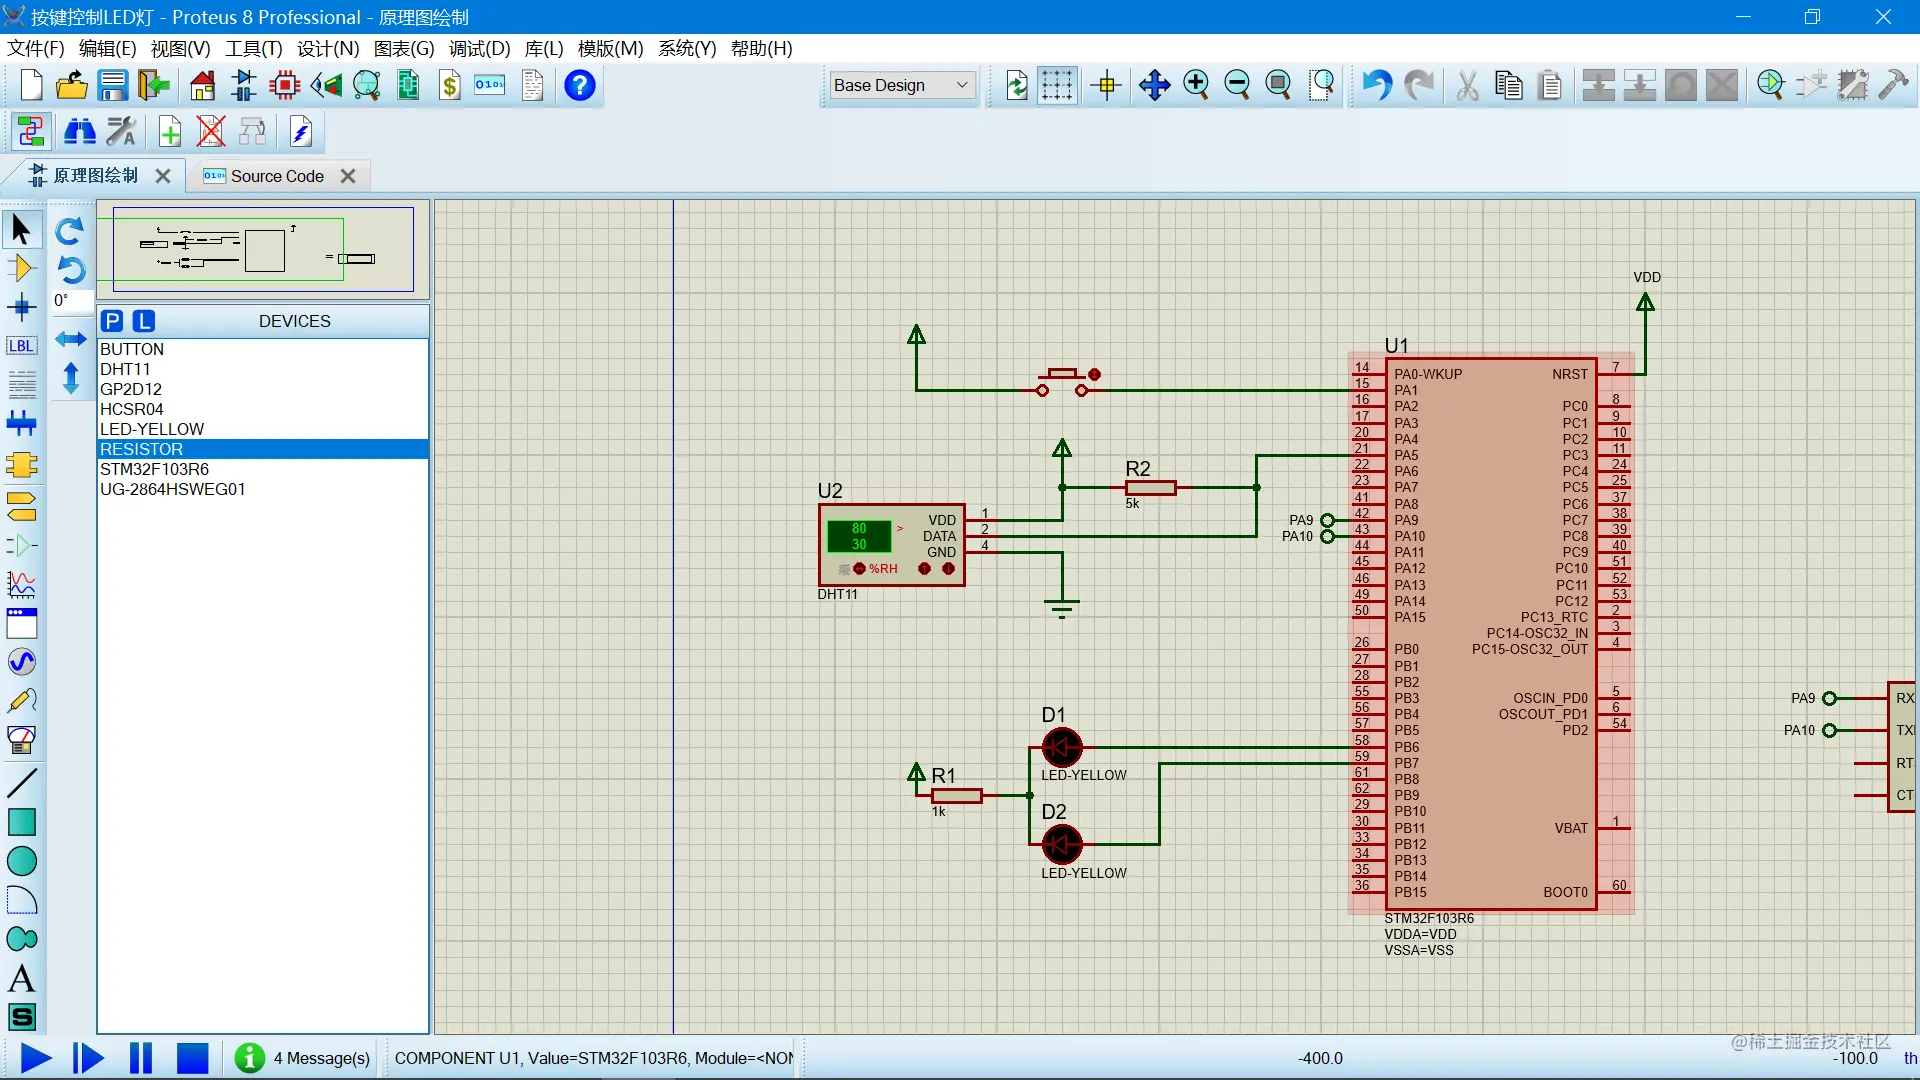This screenshot has width=1920, height=1080.
Task: Start simulation with play button
Action: (x=35, y=1058)
